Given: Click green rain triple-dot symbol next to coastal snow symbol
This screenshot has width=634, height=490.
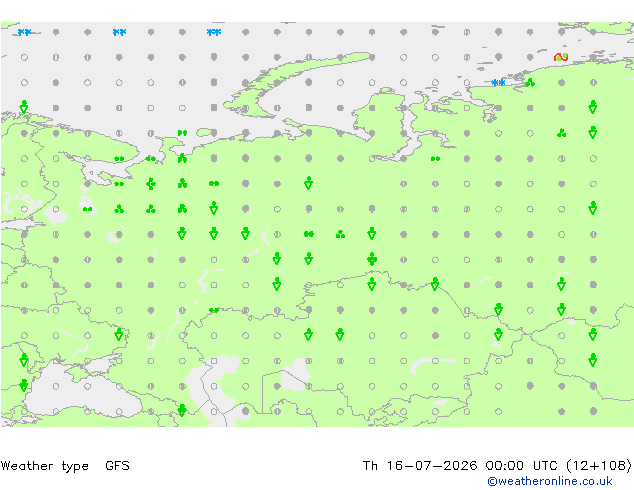Looking at the screenshot, I should tap(530, 82).
